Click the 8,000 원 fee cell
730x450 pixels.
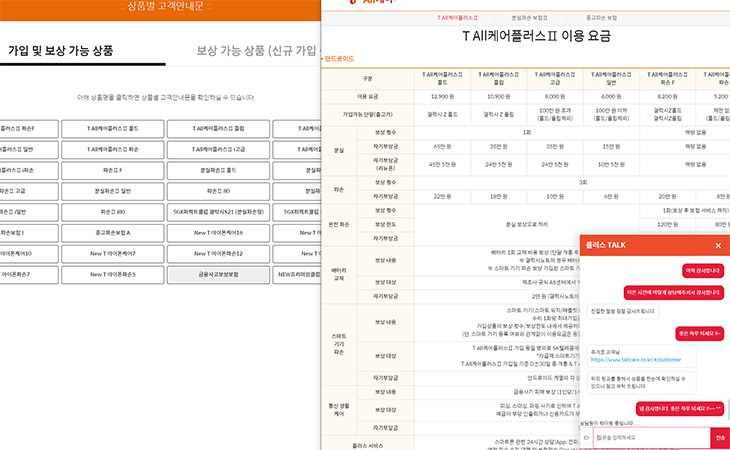tap(554, 97)
